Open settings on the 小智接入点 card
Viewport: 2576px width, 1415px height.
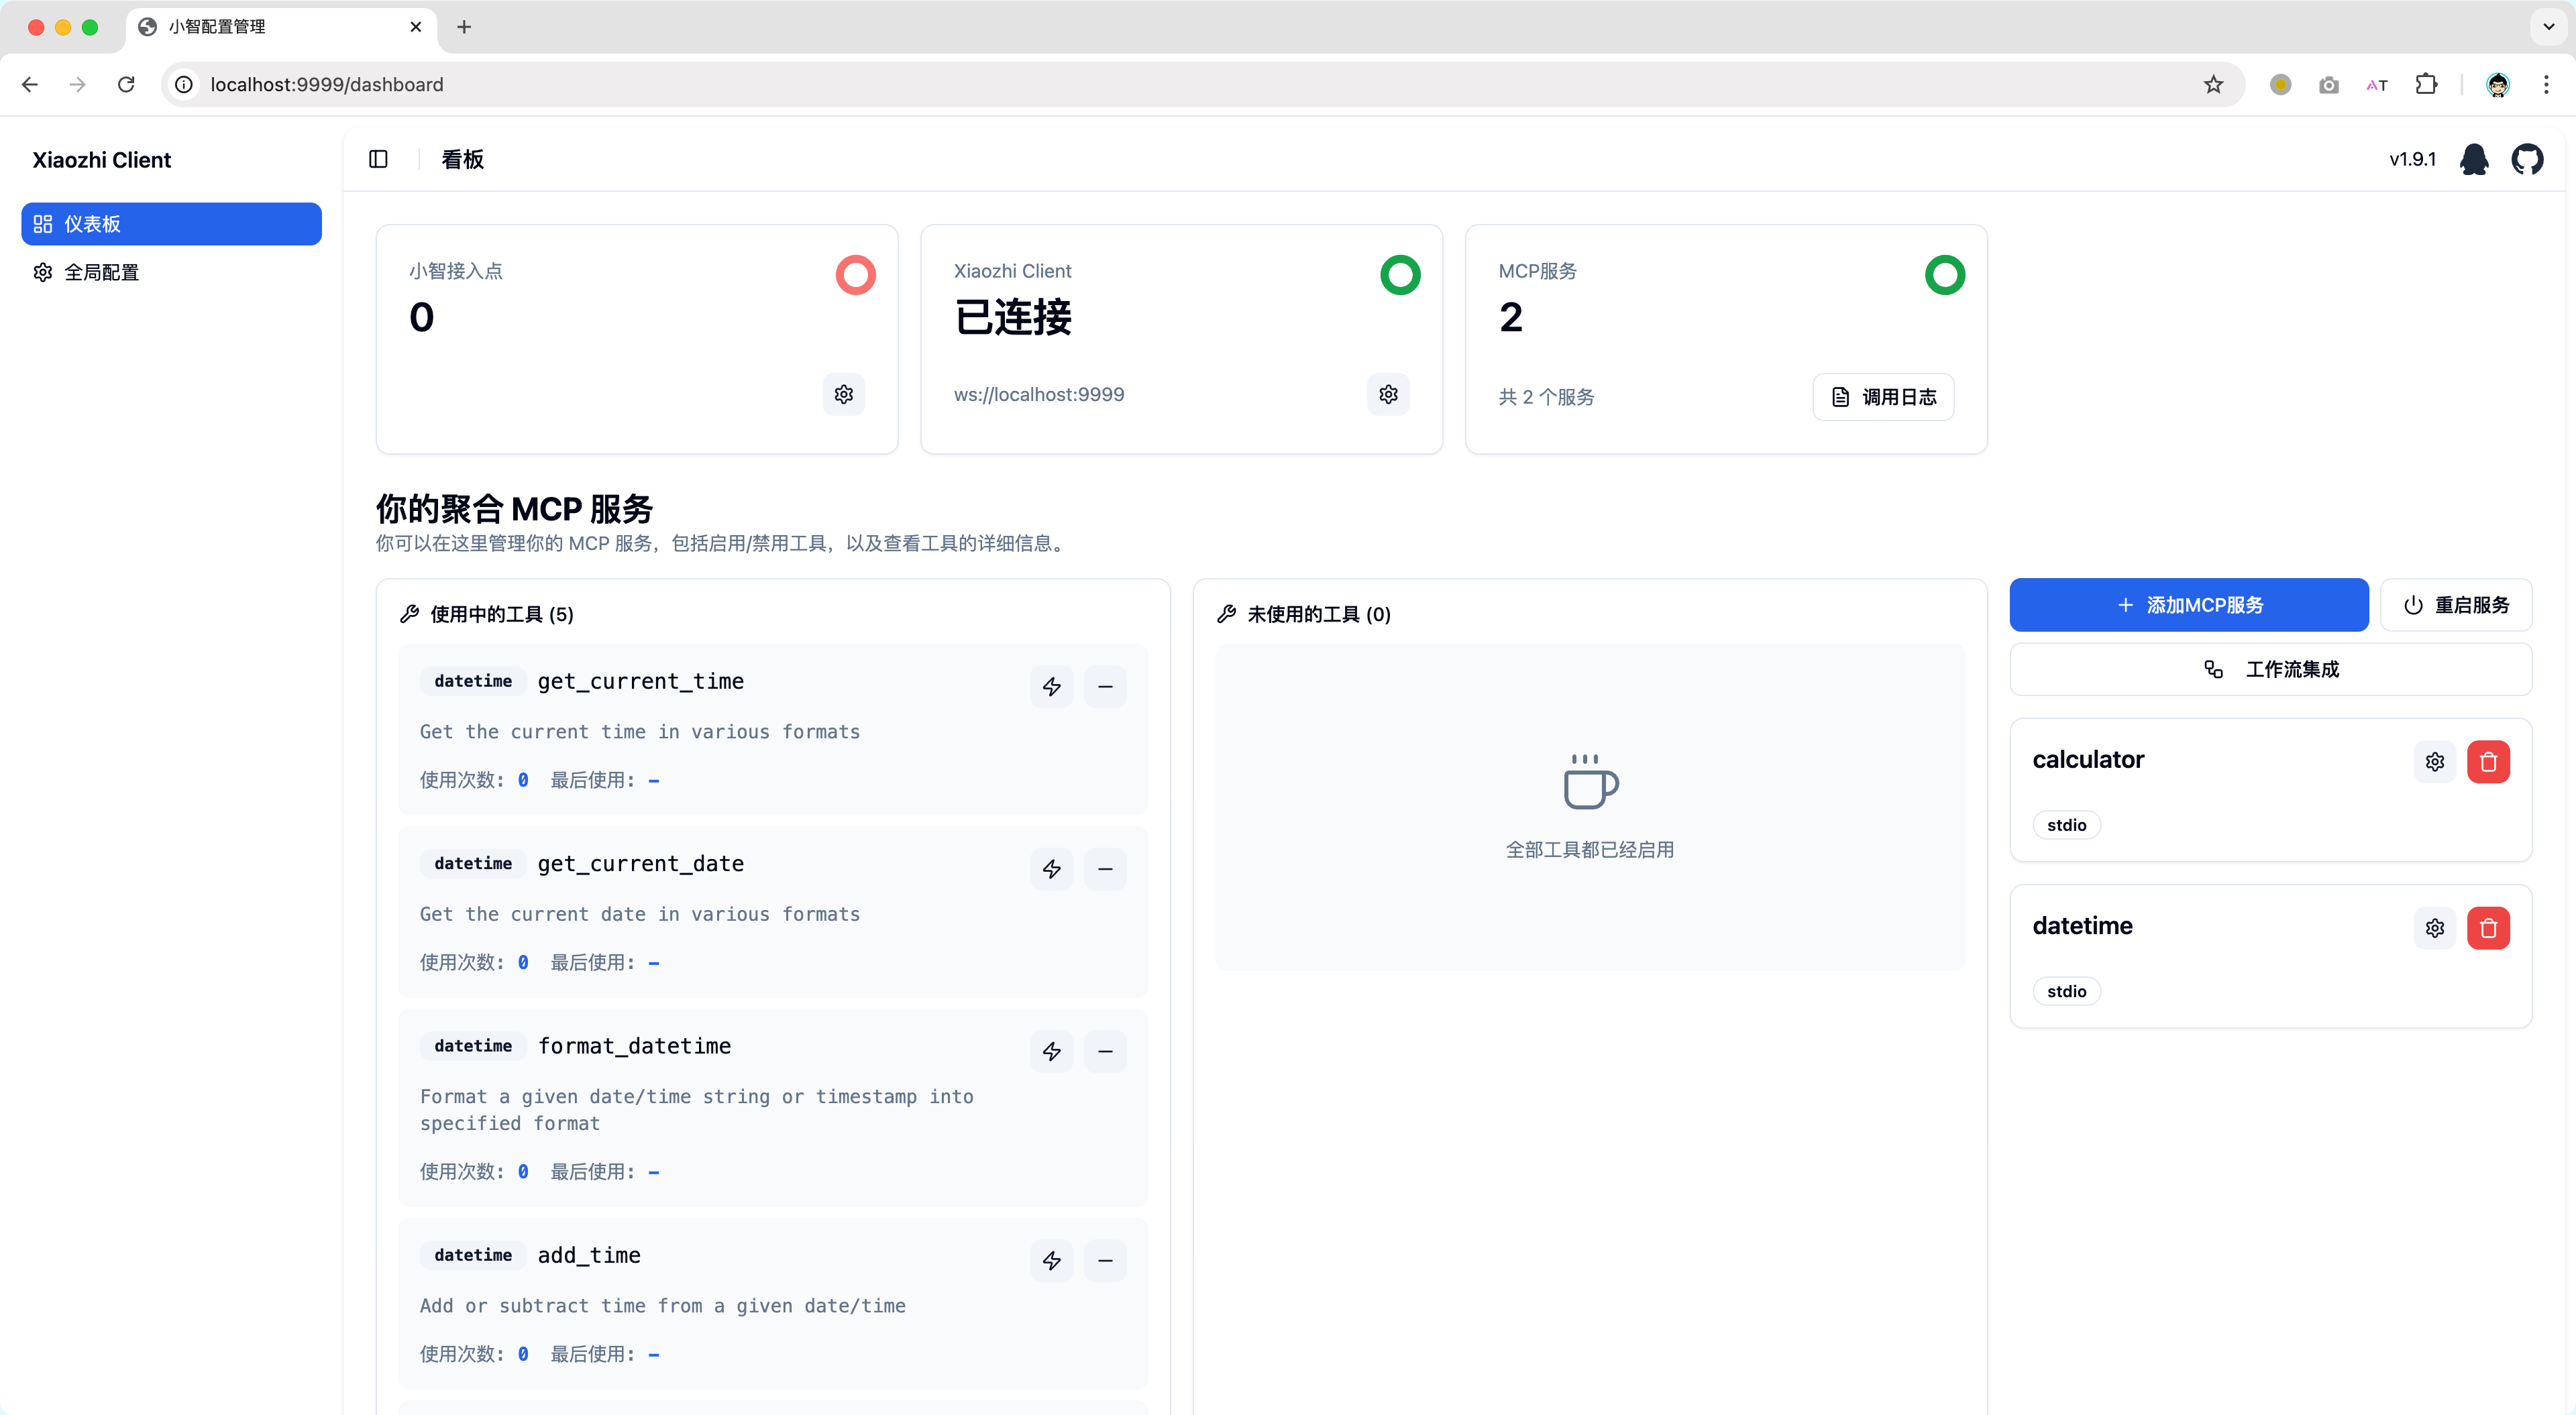click(843, 394)
